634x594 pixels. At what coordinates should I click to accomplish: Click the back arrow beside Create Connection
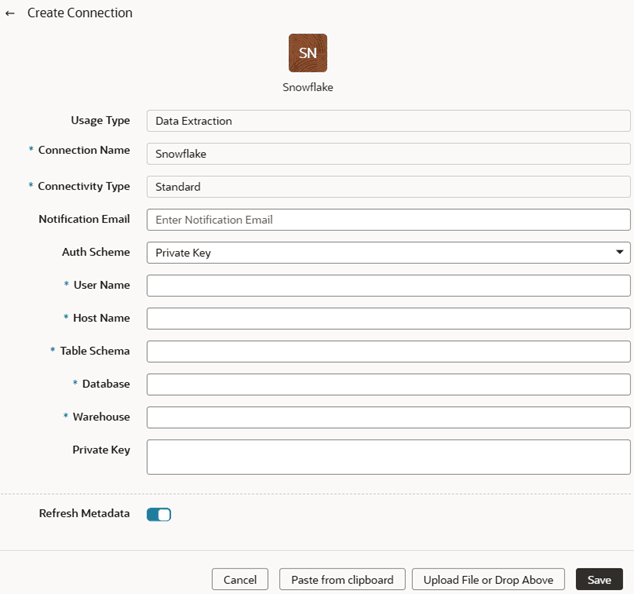point(11,14)
